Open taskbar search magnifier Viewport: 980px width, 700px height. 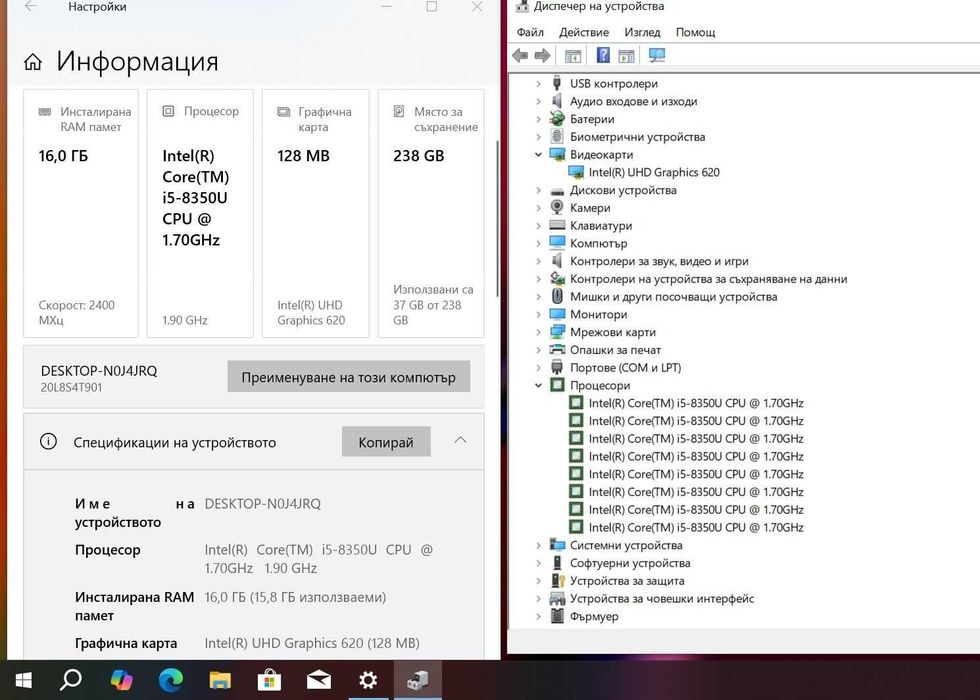point(71,679)
